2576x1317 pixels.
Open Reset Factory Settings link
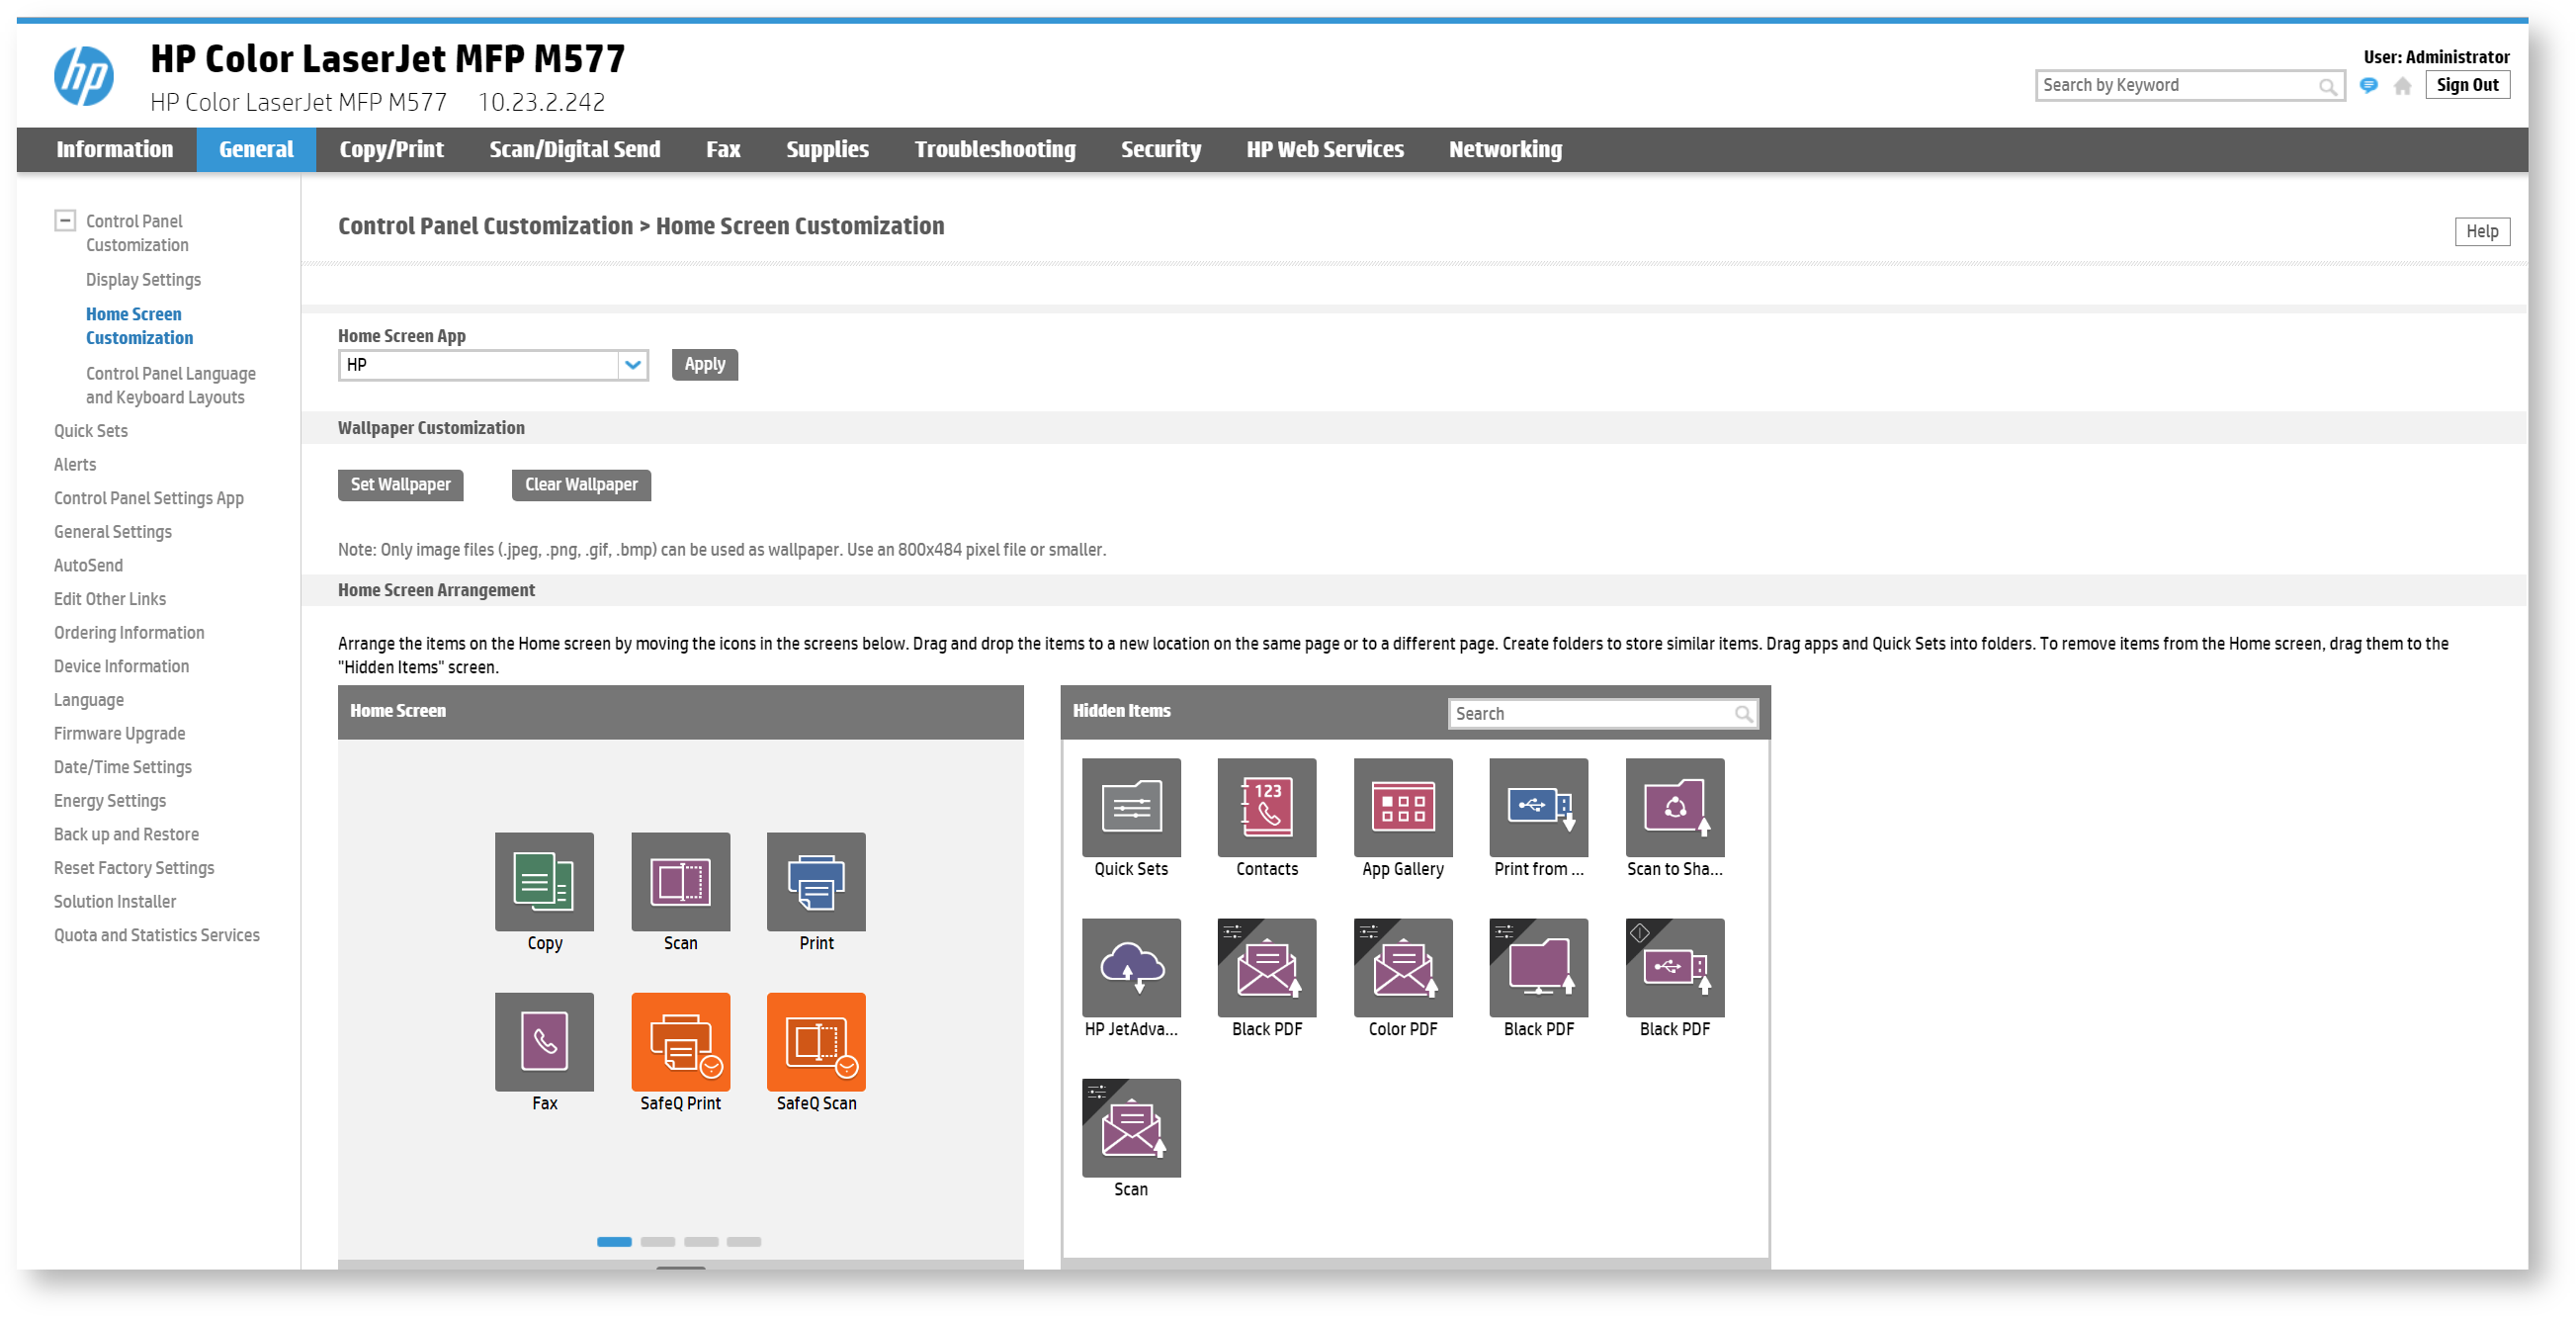coord(133,868)
